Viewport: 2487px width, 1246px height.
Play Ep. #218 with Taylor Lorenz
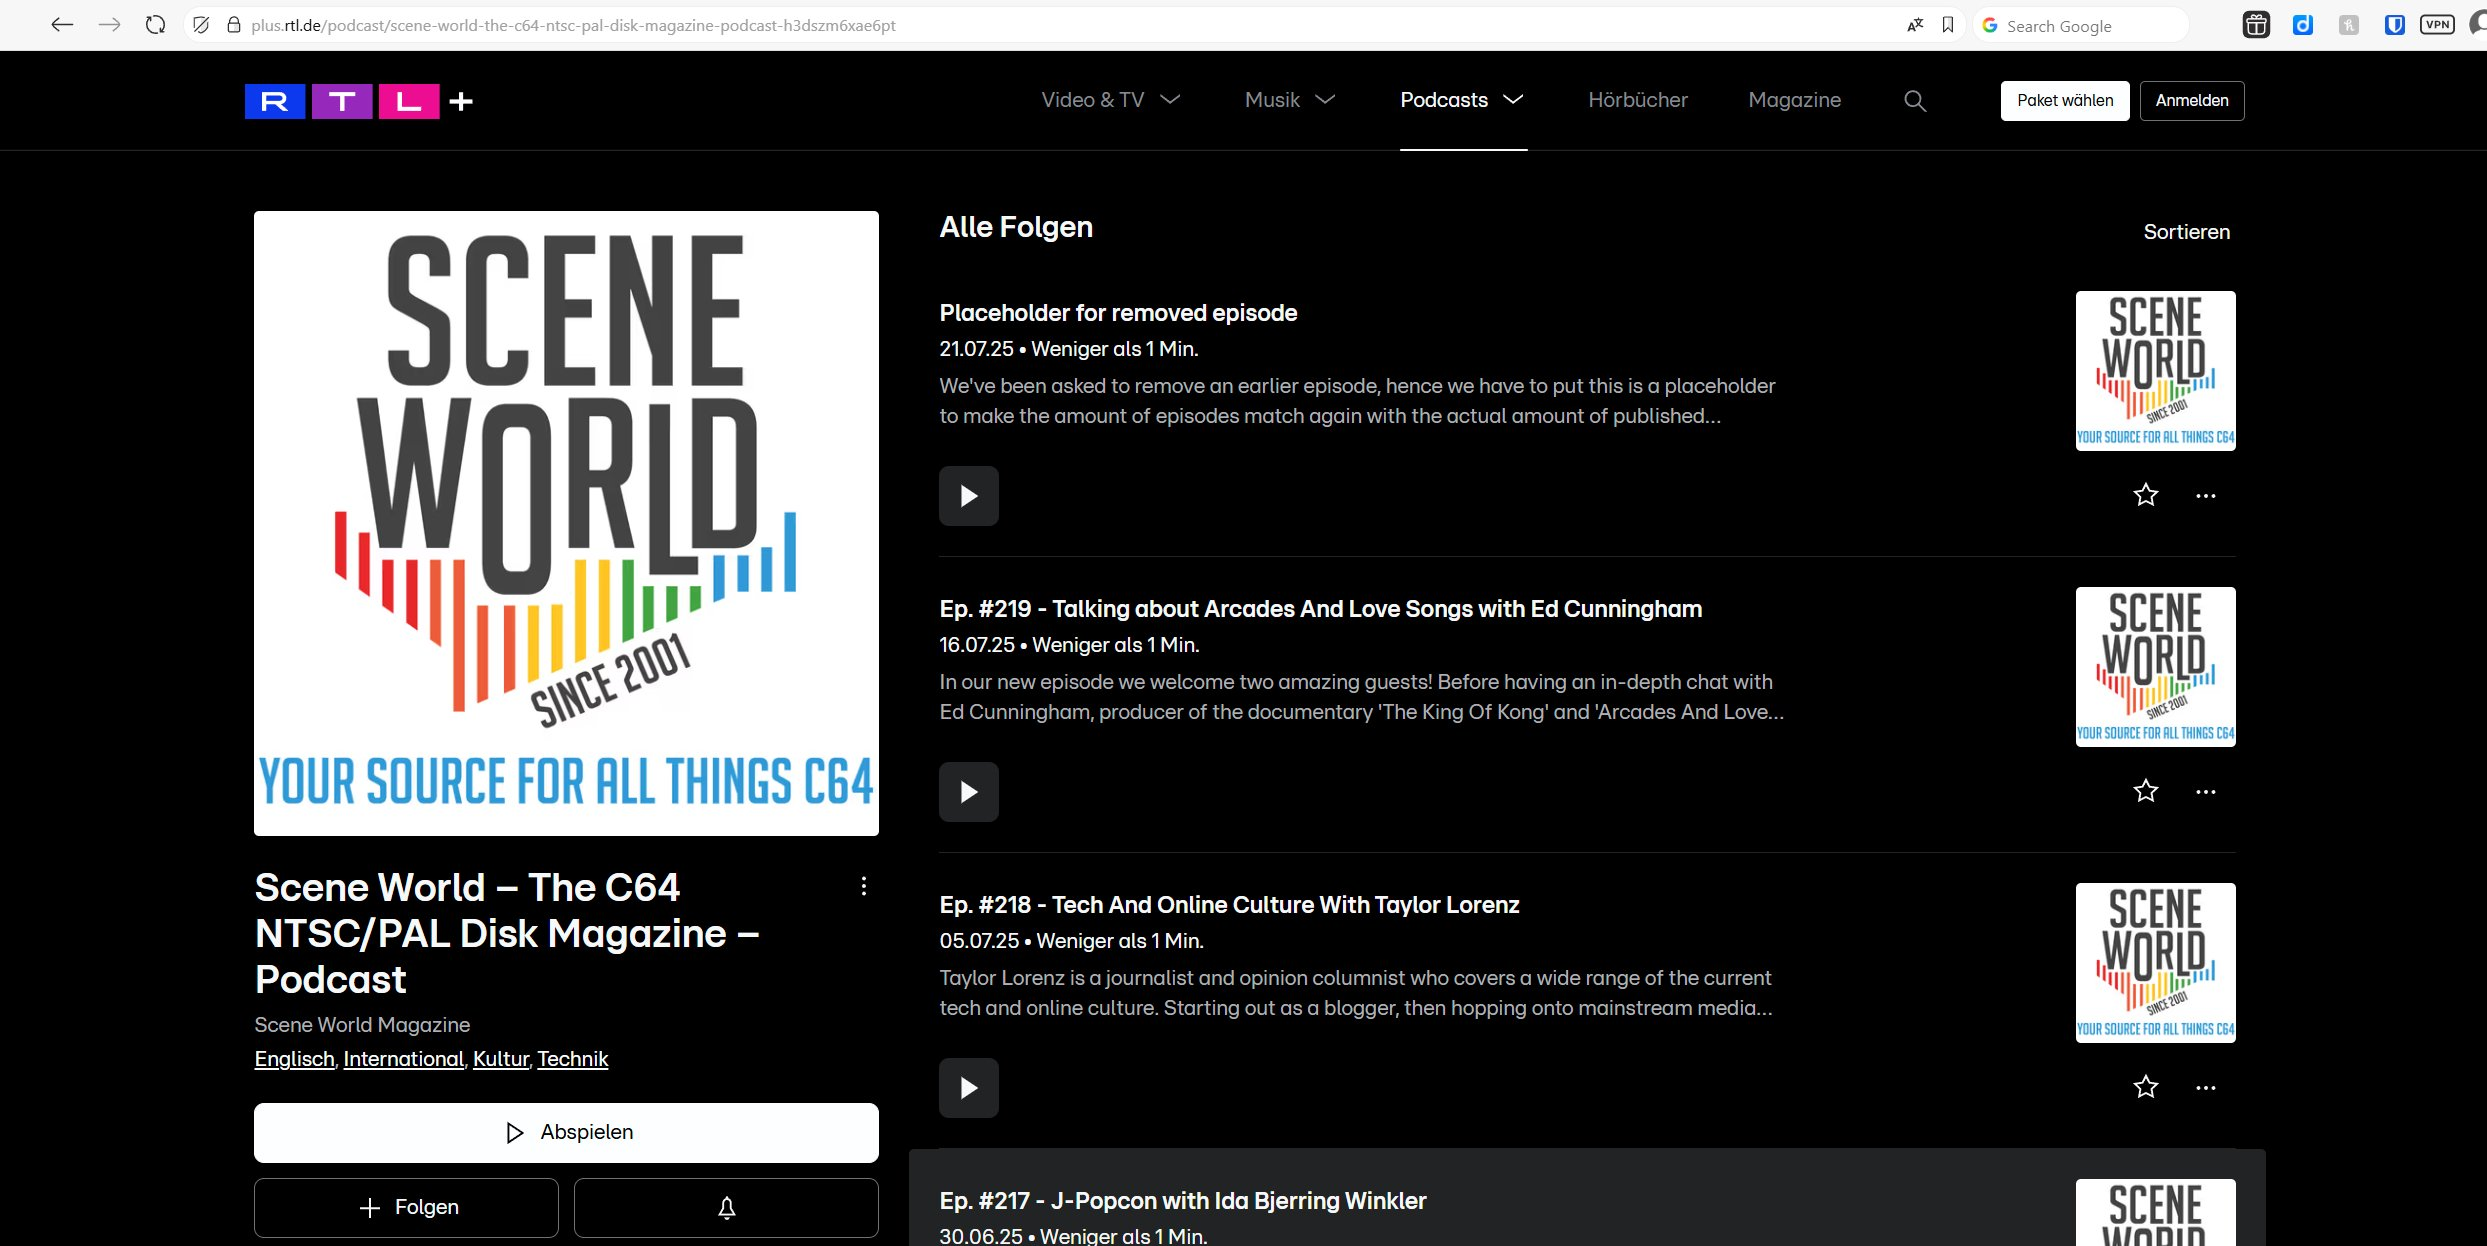coord(968,1088)
